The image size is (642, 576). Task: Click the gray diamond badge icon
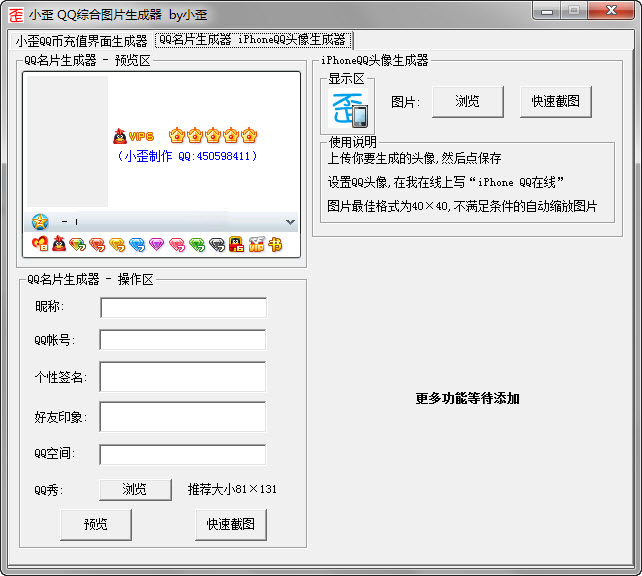217,245
